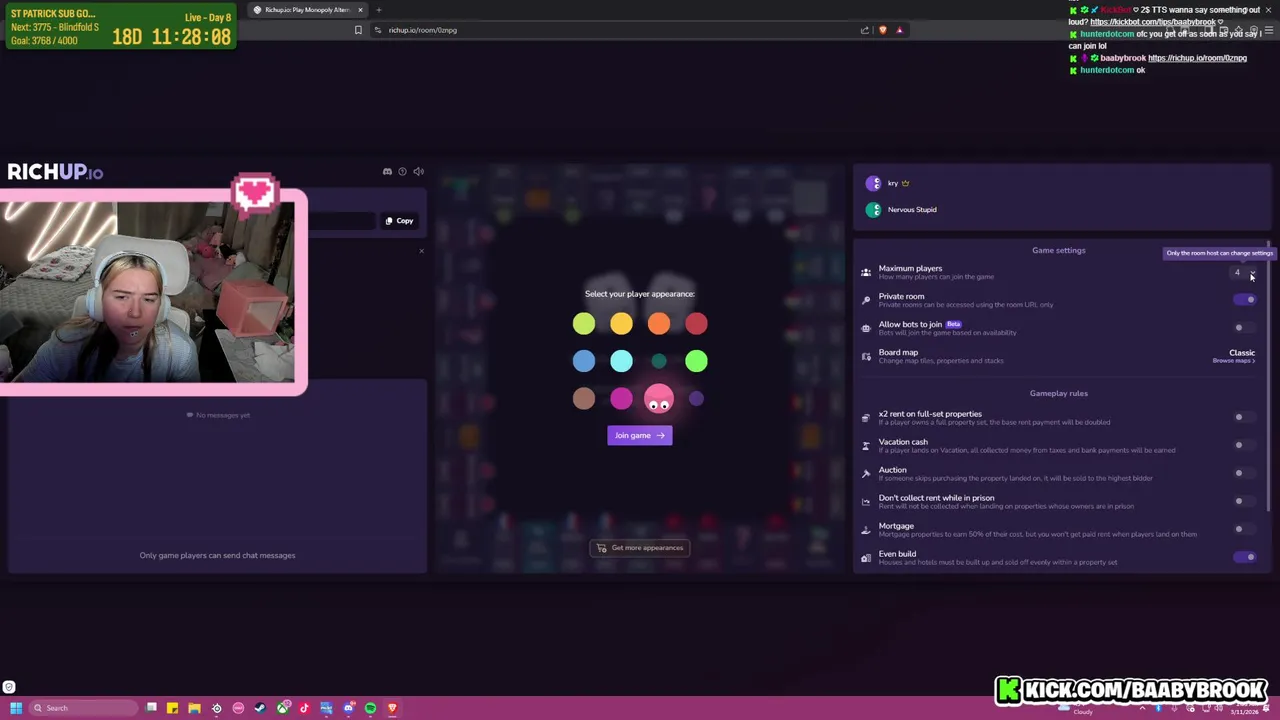Select the yellow player color

[x=621, y=323]
